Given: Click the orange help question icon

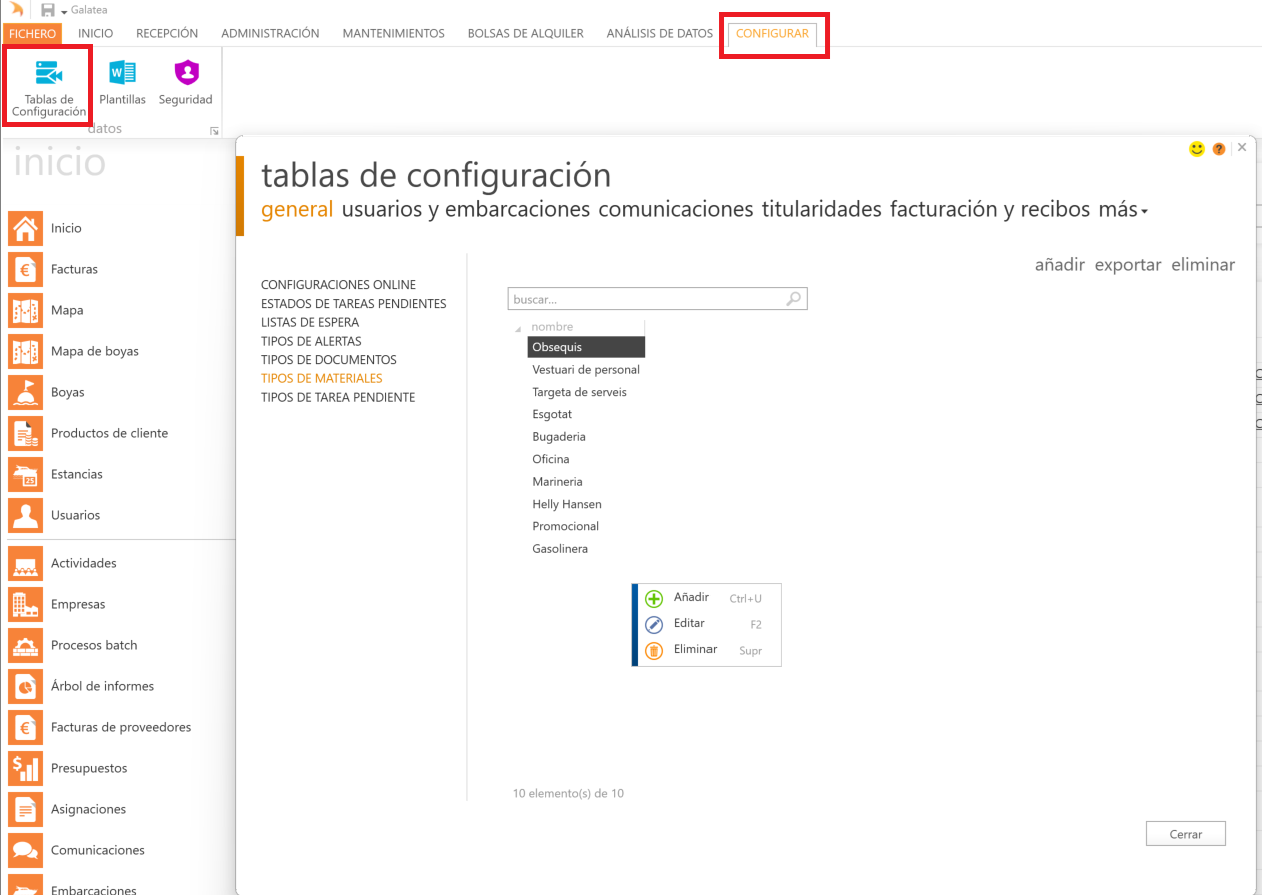Looking at the screenshot, I should pyautogui.click(x=1219, y=149).
